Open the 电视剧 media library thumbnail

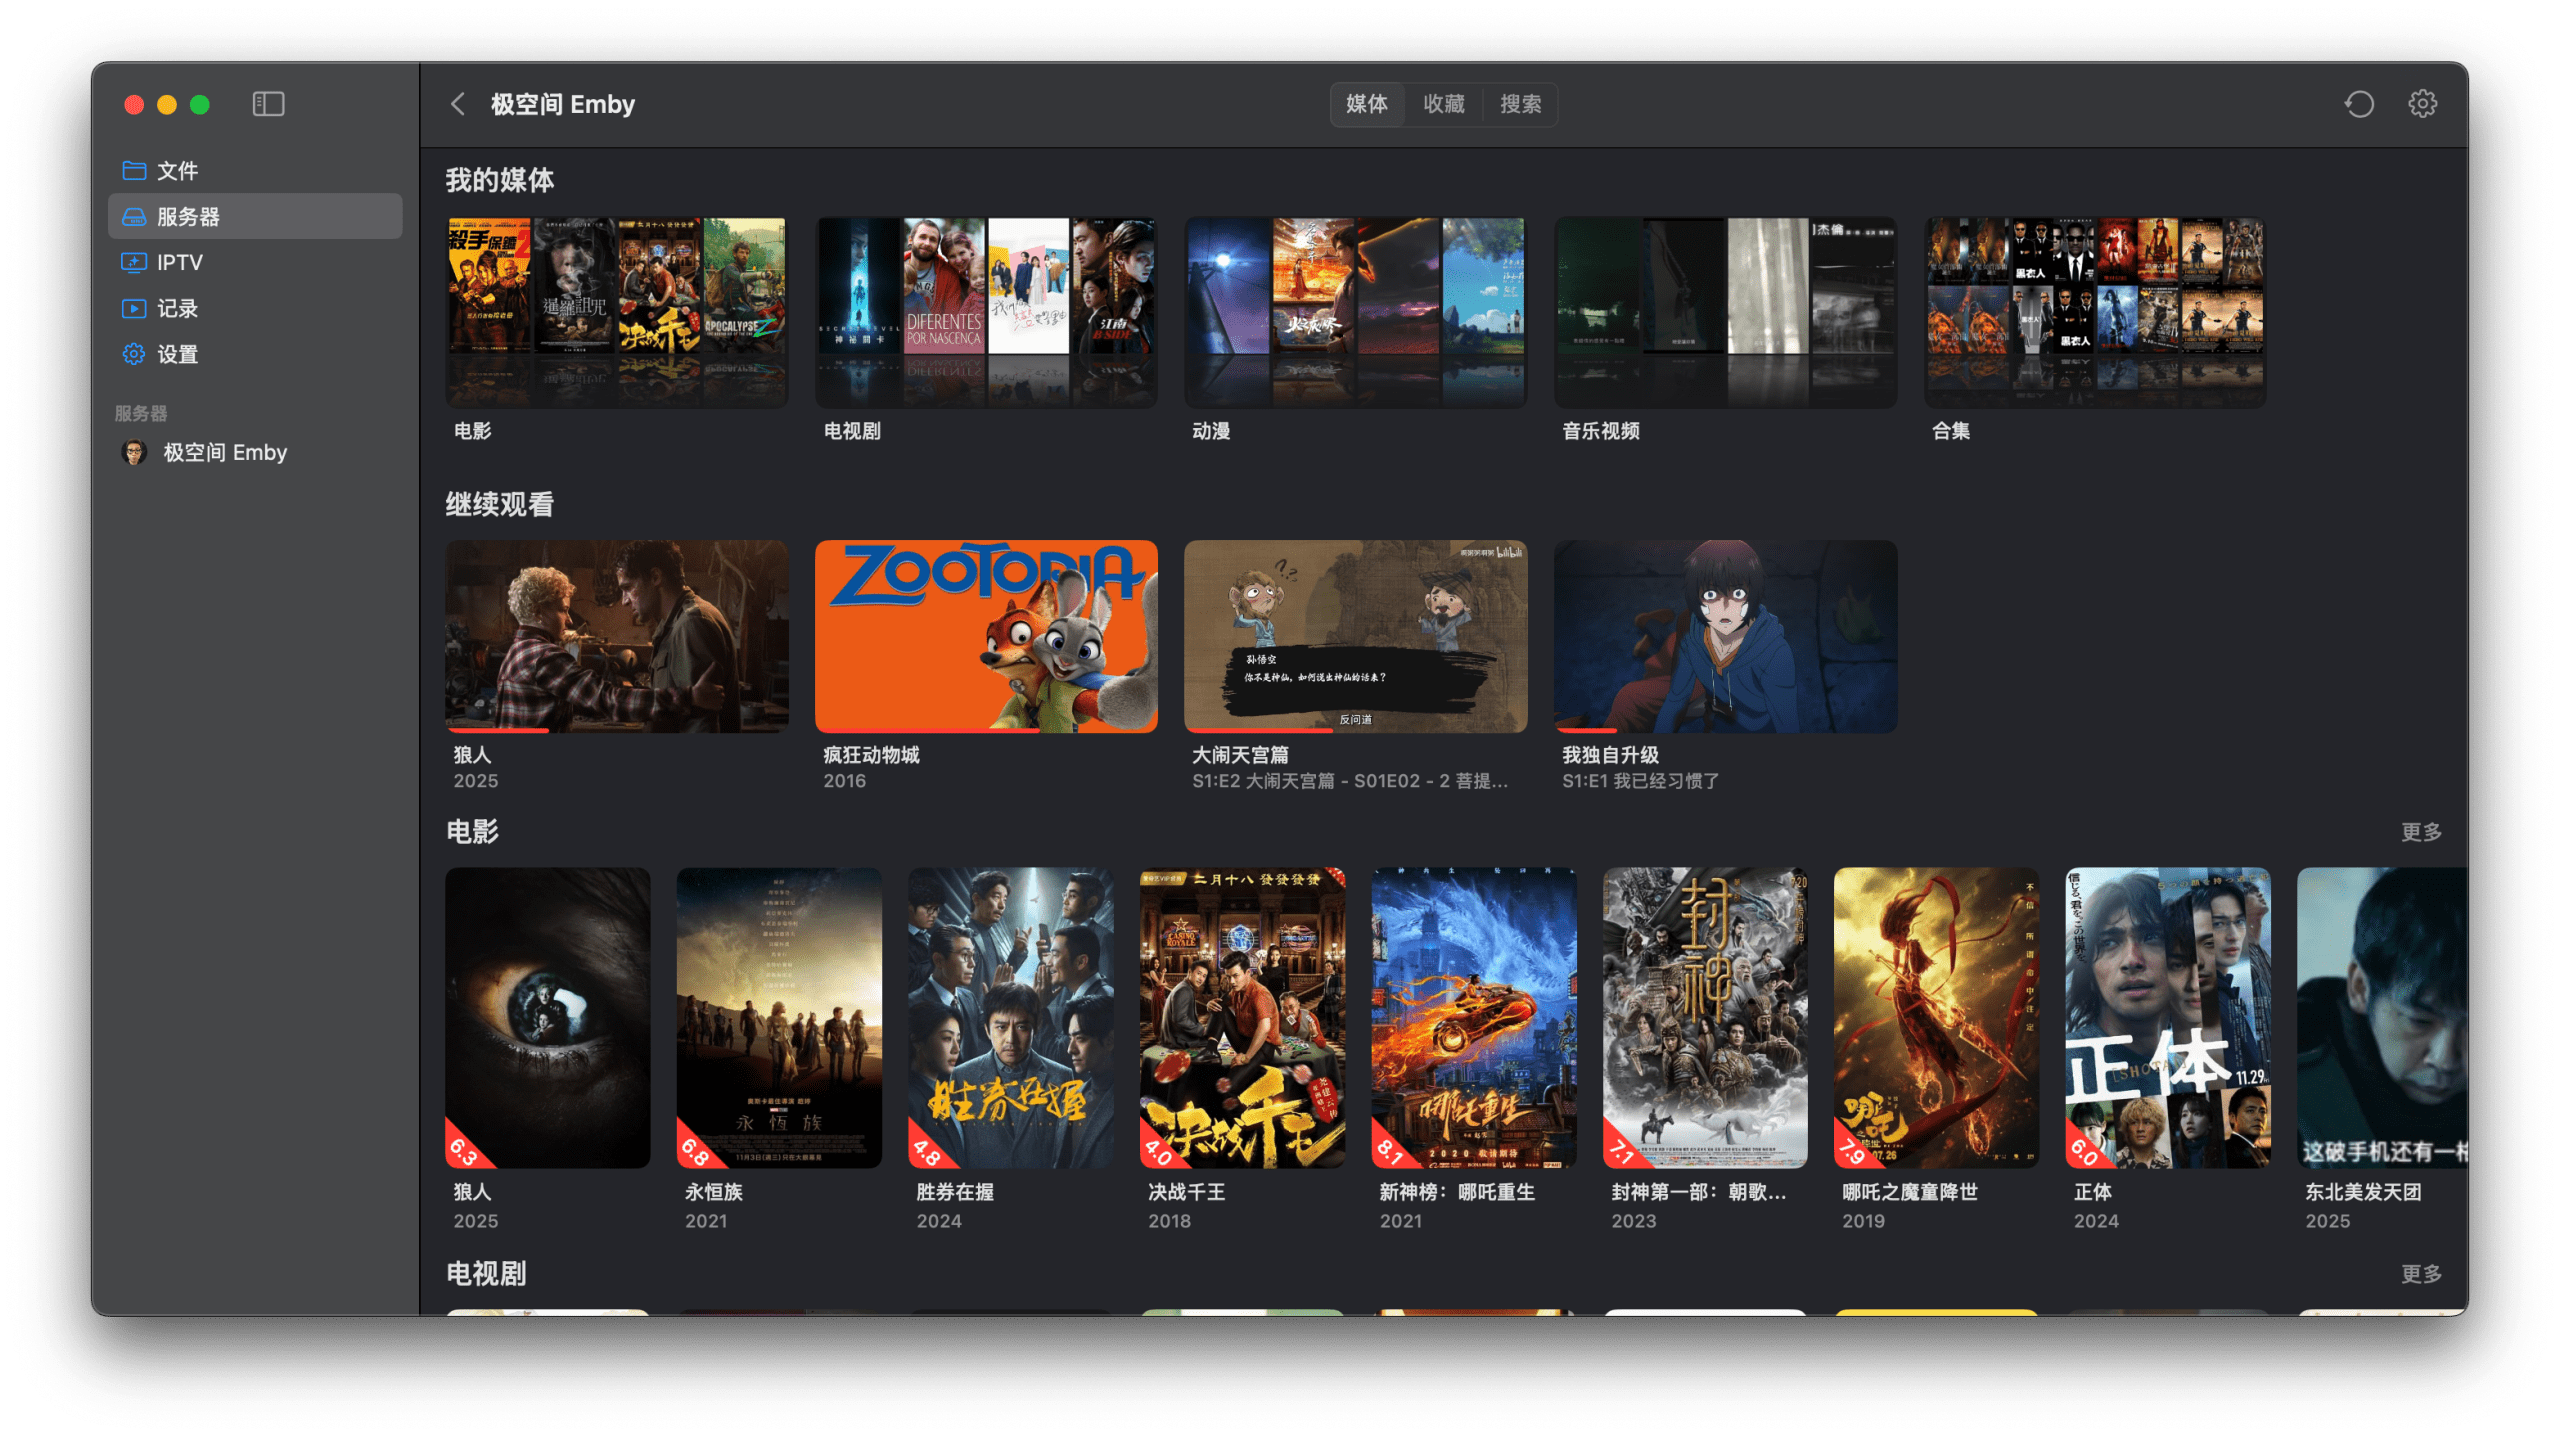coord(986,312)
